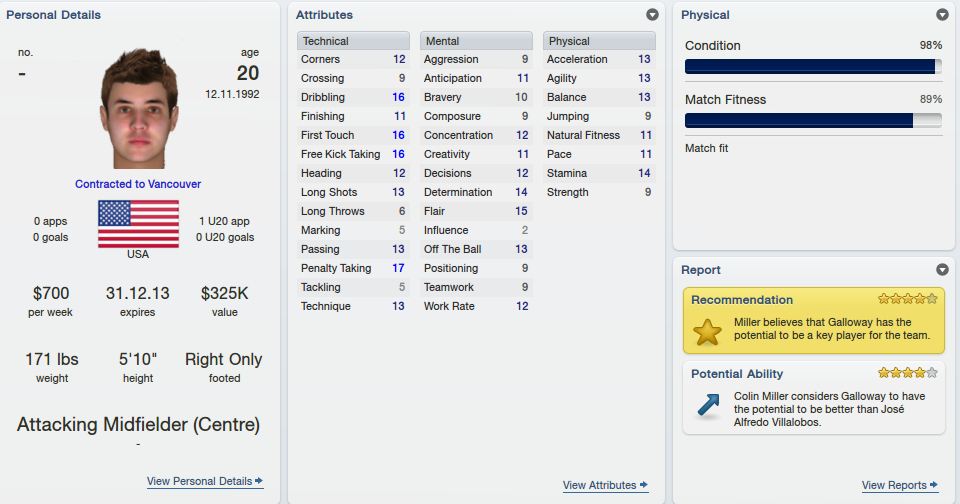
Task: Click the Potential Ability star rating
Action: tap(907, 372)
